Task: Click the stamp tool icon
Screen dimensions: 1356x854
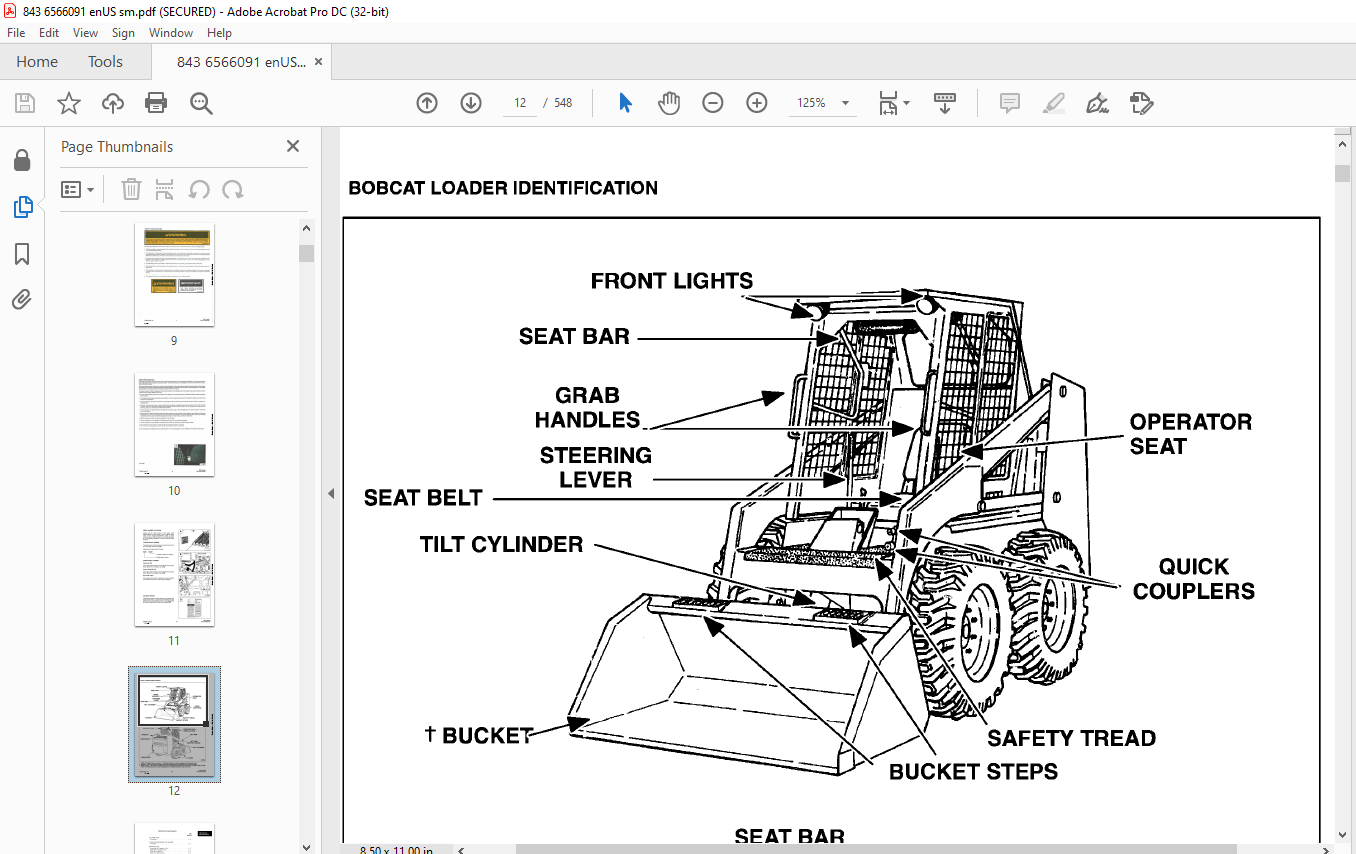Action: [1142, 103]
